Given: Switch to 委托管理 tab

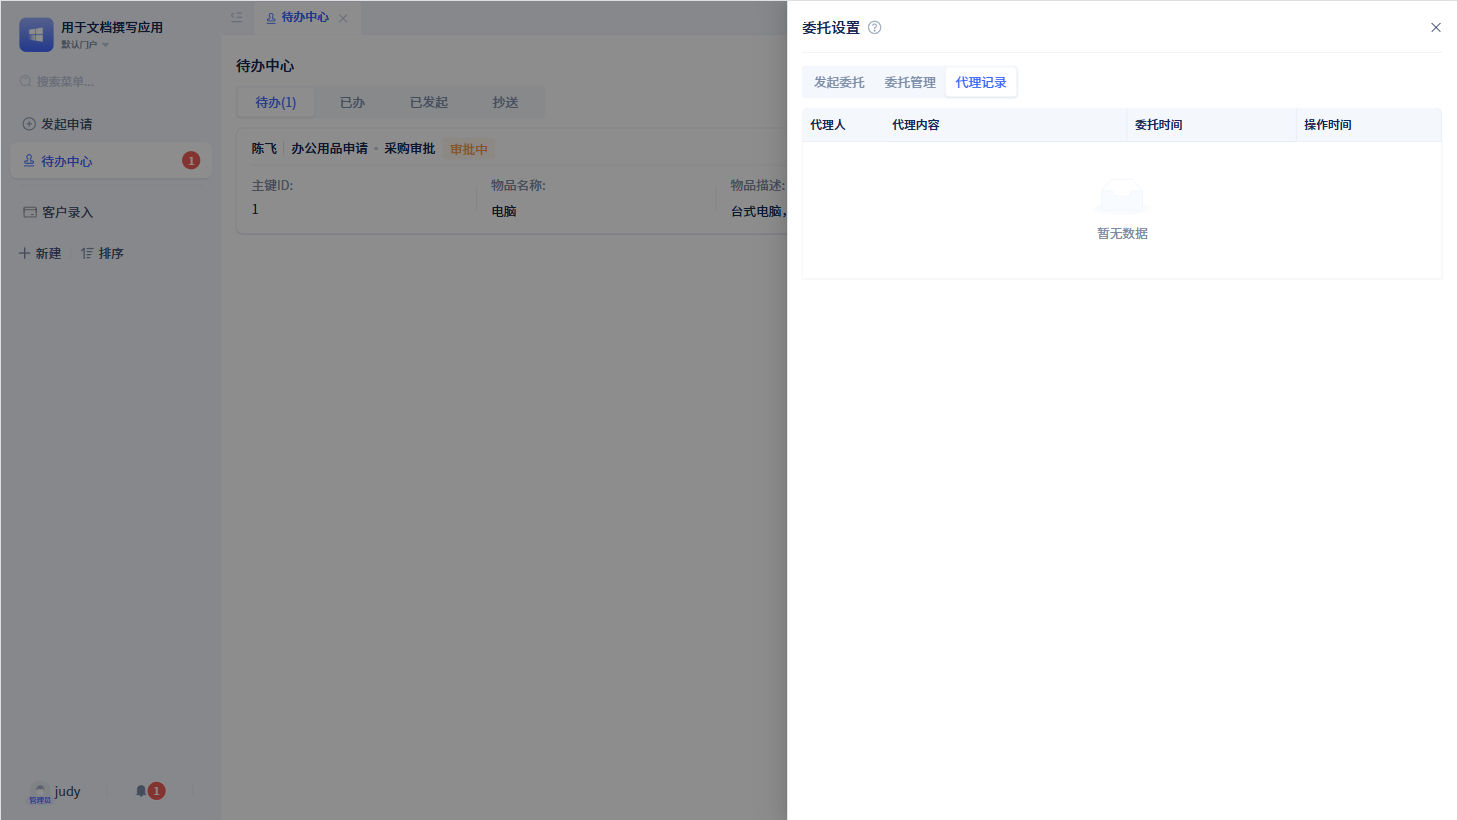Looking at the screenshot, I should tap(910, 82).
